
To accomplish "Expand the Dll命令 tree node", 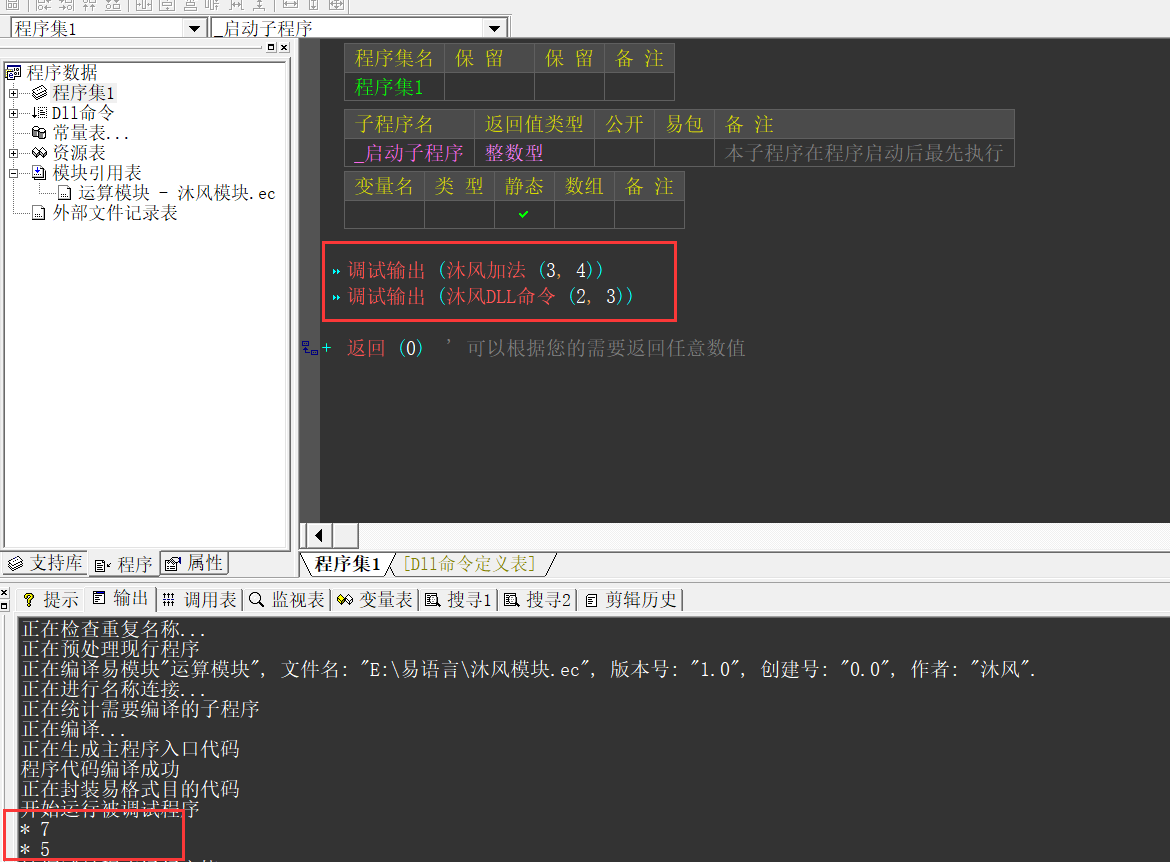I will (13, 113).
